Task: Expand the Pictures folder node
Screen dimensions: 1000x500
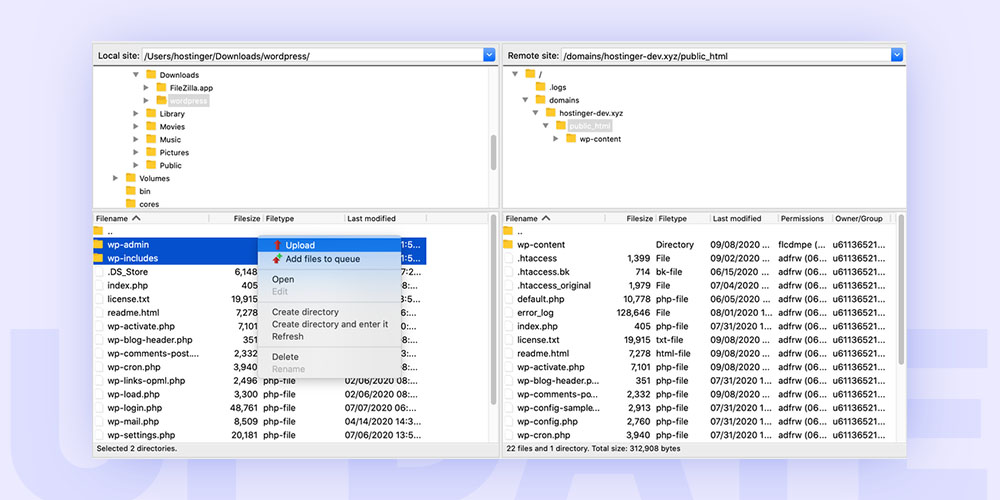Action: tap(136, 152)
